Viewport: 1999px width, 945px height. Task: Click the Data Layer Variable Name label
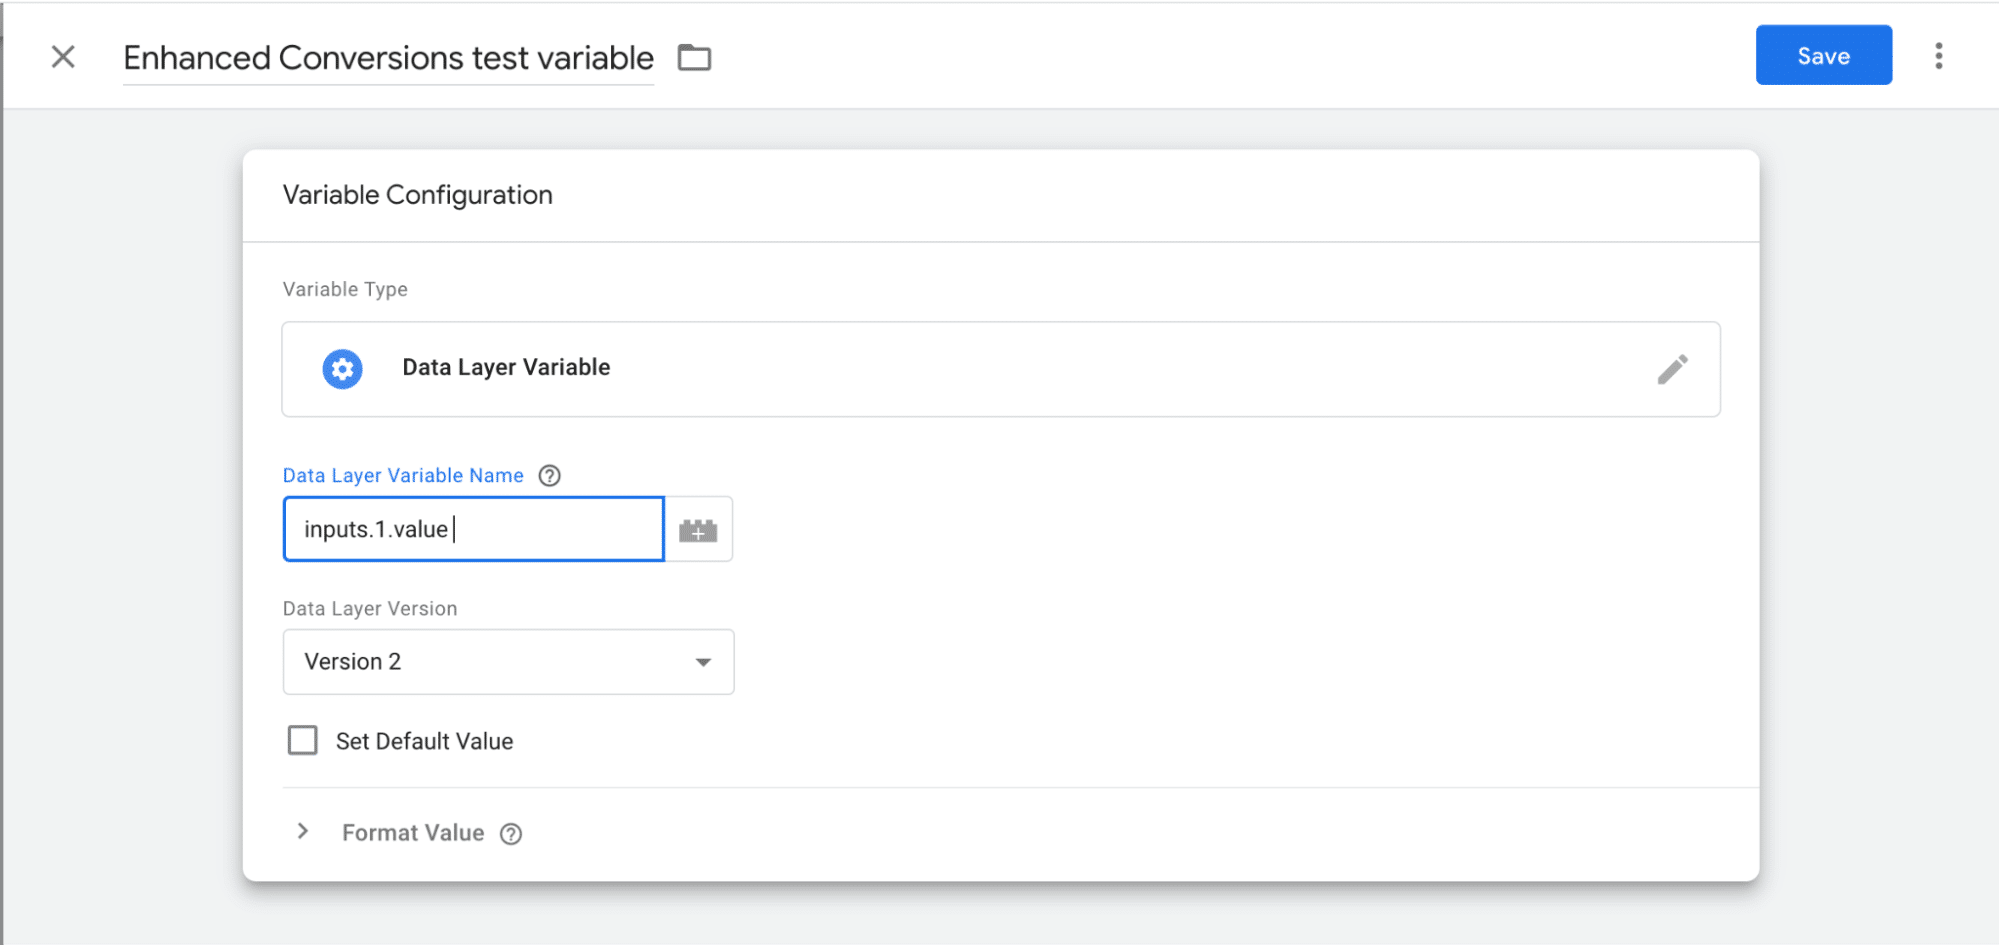click(x=403, y=476)
